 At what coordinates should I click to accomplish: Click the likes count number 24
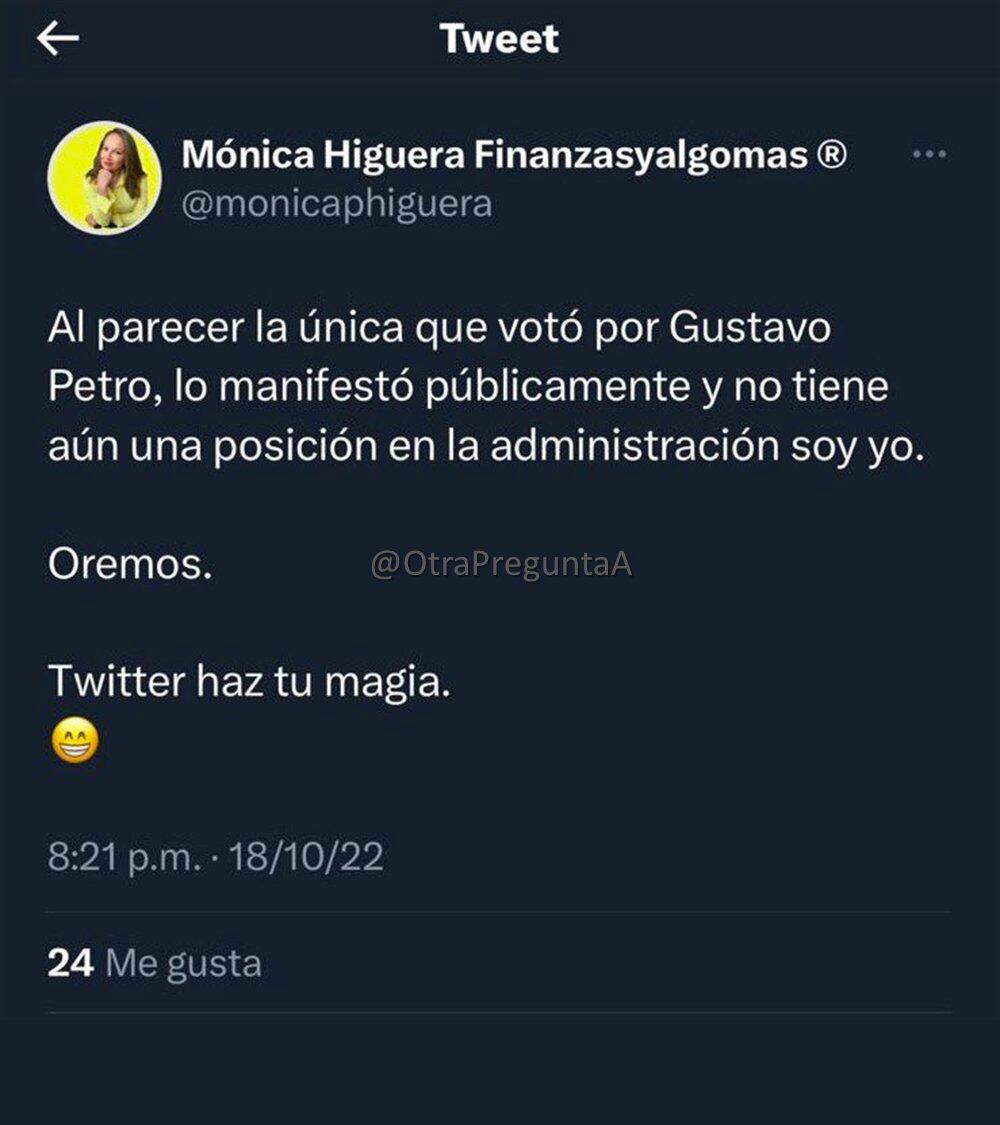(x=70, y=963)
